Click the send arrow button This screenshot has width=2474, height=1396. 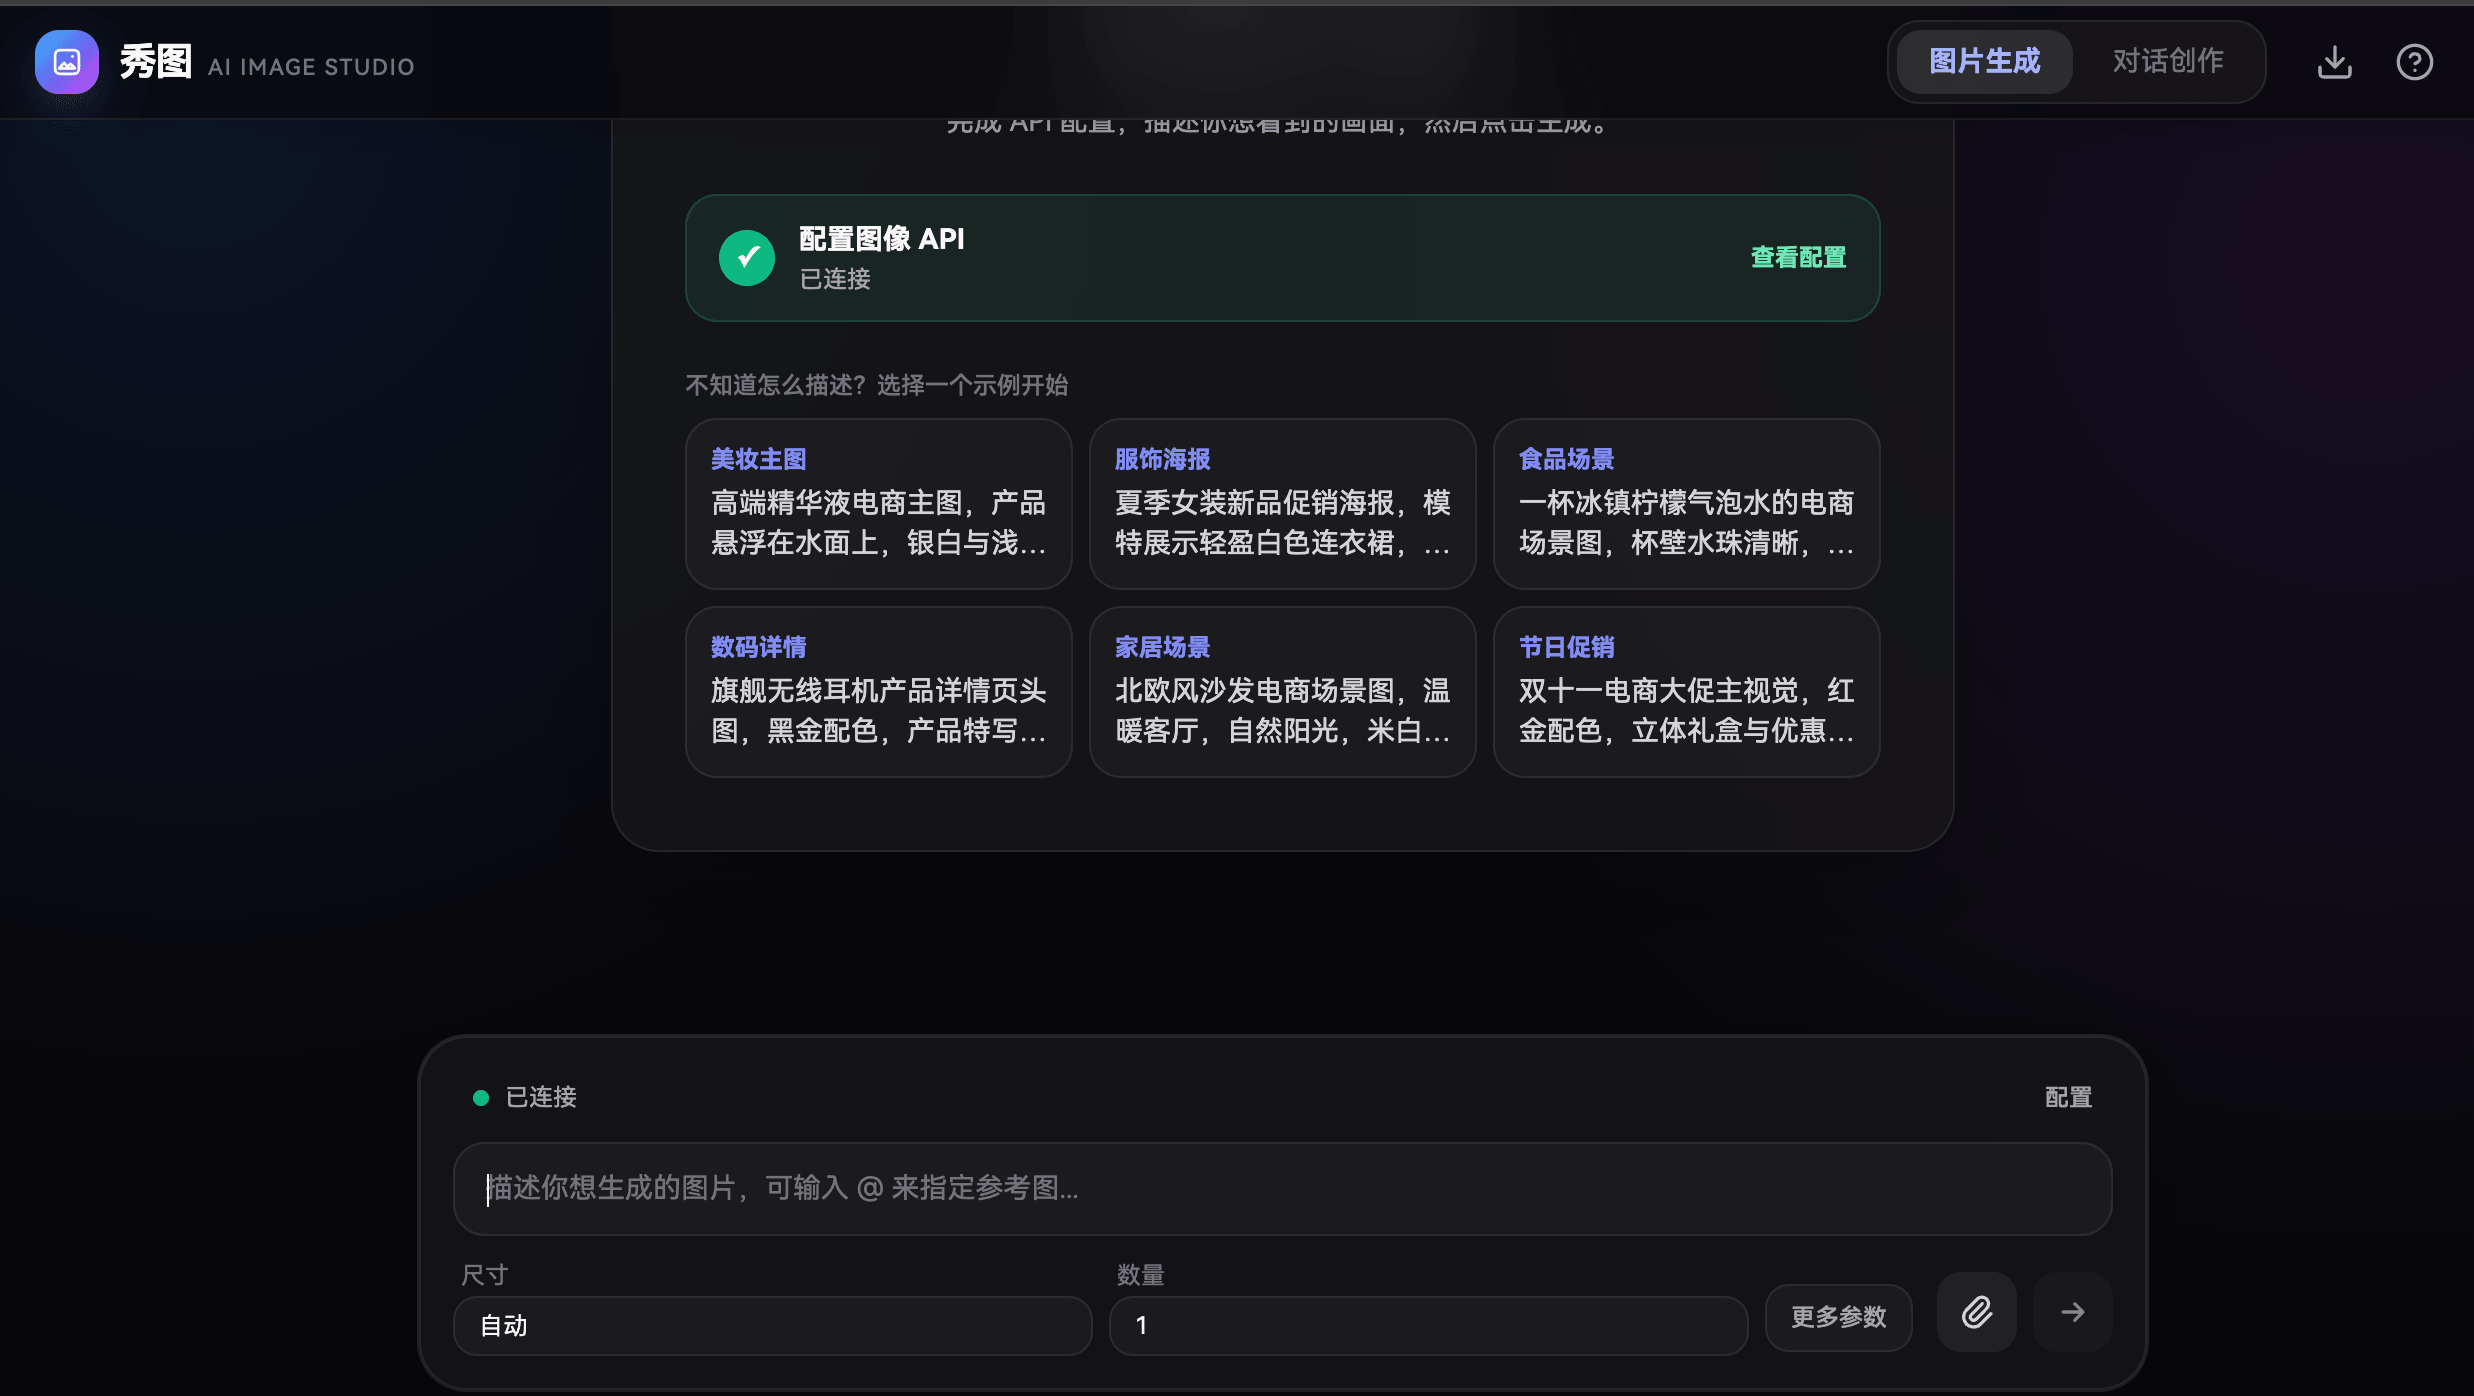tap(2072, 1312)
